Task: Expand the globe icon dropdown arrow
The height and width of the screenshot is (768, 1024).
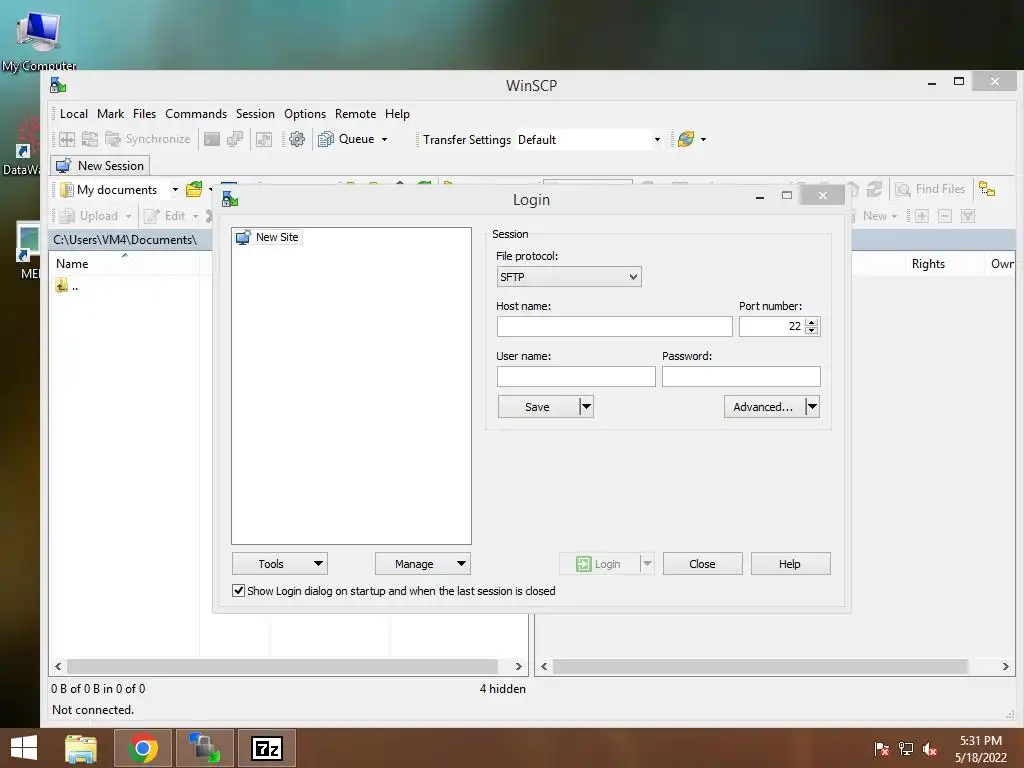Action: (x=703, y=139)
